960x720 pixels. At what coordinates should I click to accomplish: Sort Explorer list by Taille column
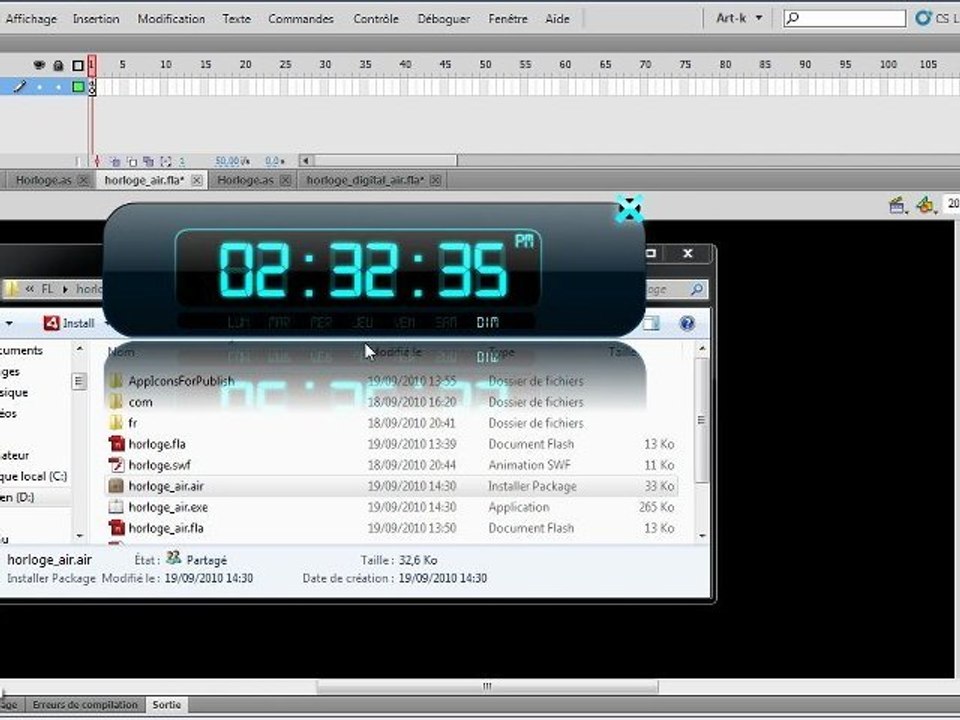coord(621,352)
